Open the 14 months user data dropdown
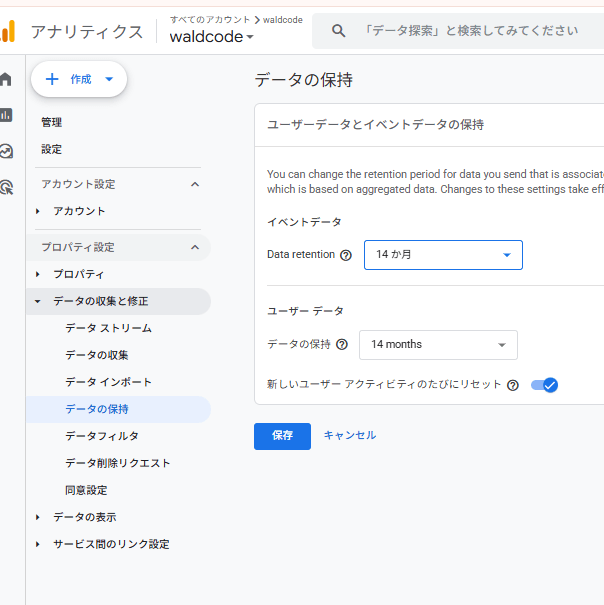604x605 pixels. coord(438,345)
